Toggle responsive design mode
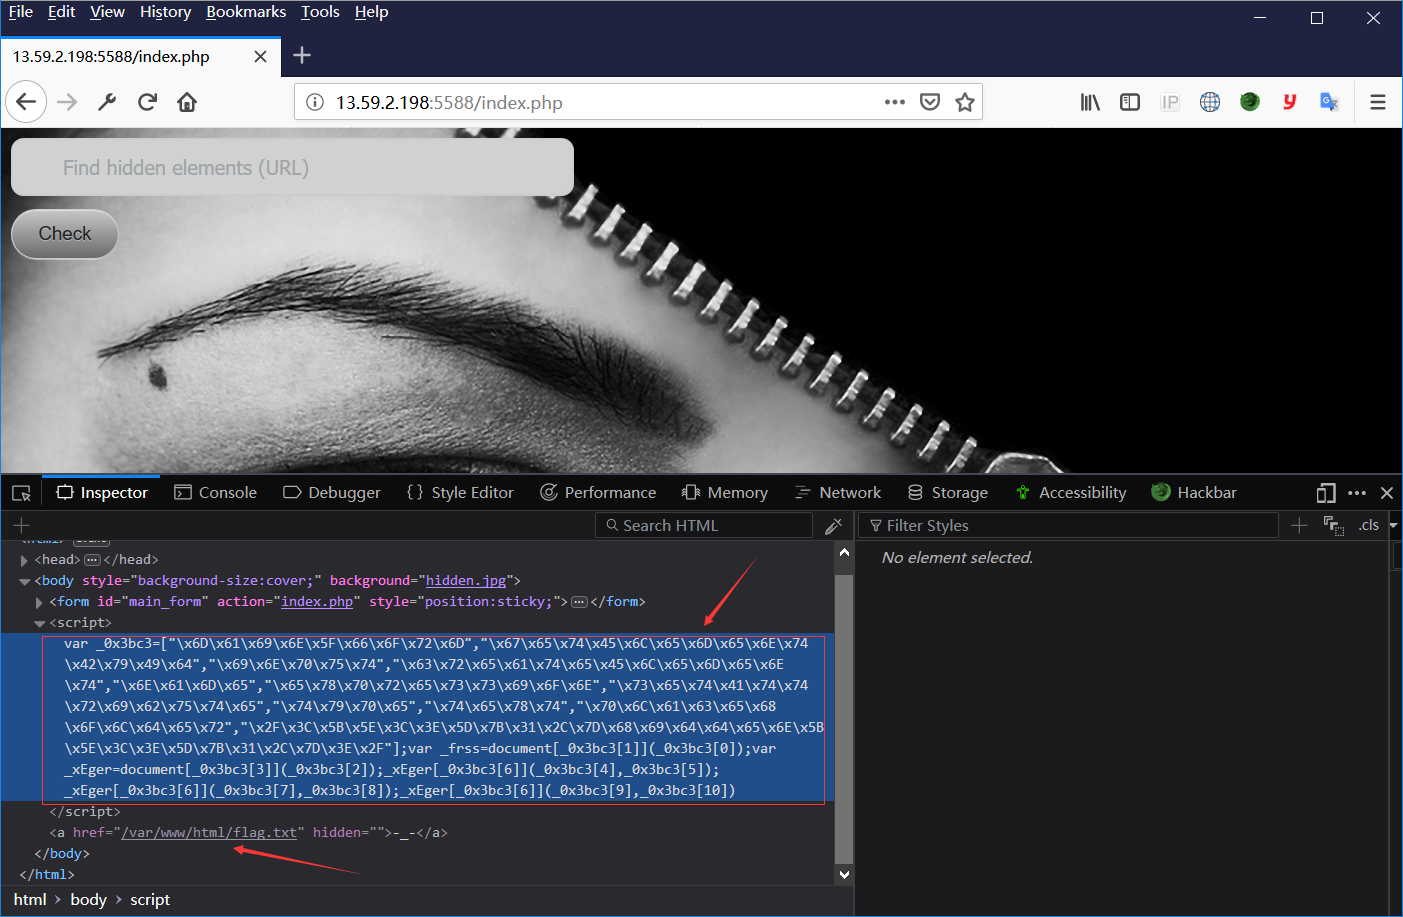1403x917 pixels. tap(1325, 493)
